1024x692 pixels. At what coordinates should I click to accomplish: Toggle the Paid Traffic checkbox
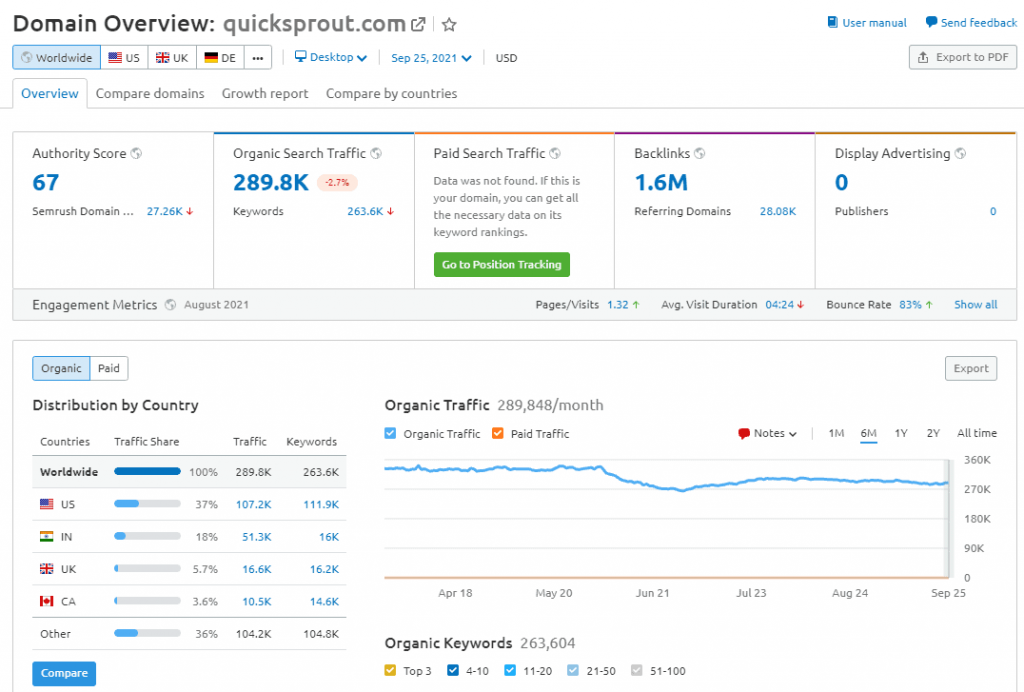click(498, 433)
